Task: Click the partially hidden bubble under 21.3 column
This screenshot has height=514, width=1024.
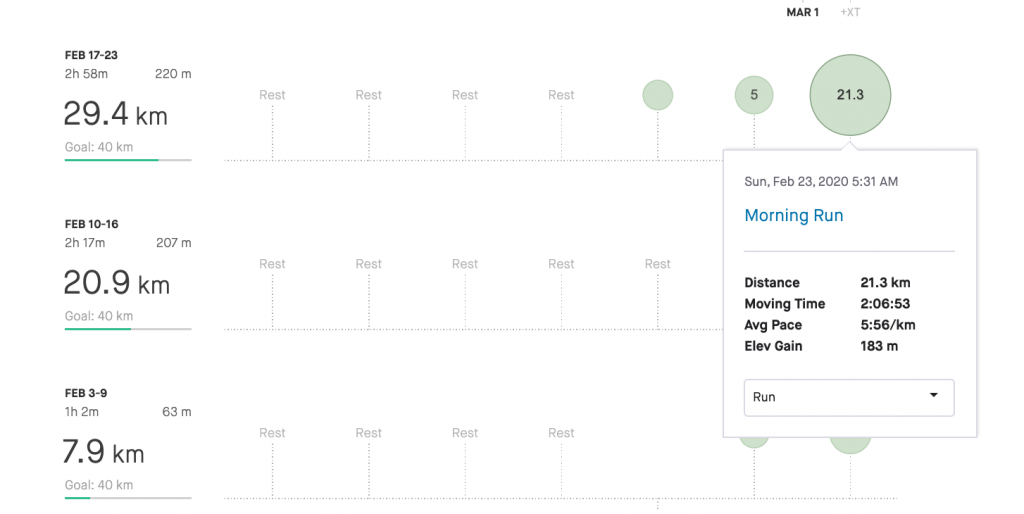Action: (x=850, y=445)
